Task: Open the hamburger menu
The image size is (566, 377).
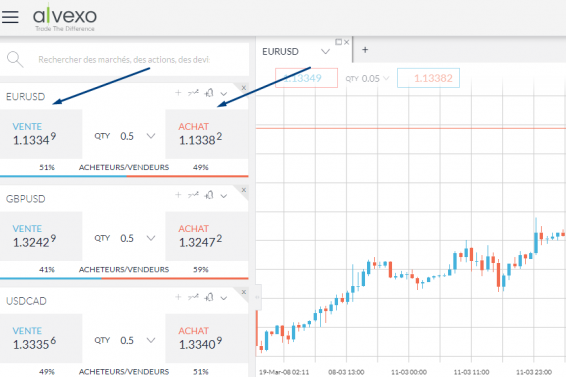Action: tap(10, 17)
